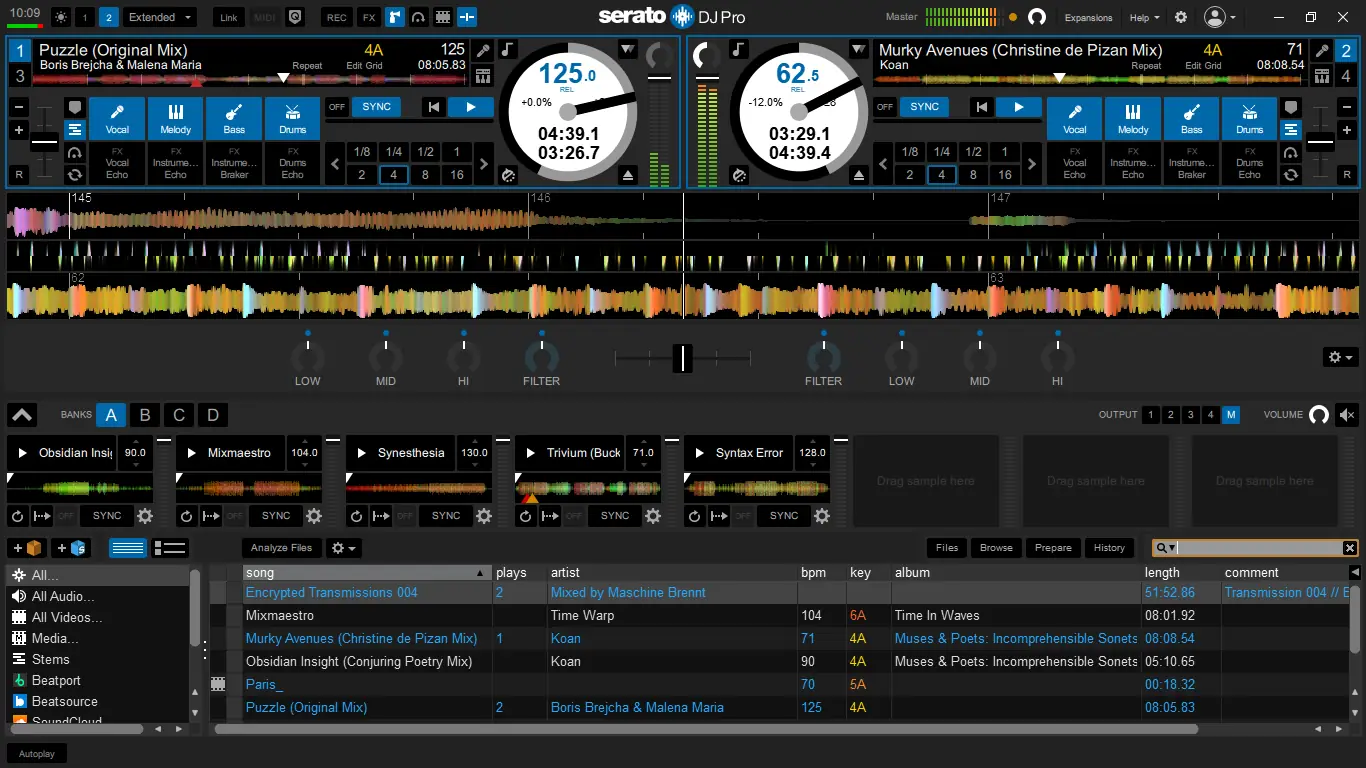Collapse the sampler panel with the up chevron
The width and height of the screenshot is (1366, 768).
click(22, 415)
